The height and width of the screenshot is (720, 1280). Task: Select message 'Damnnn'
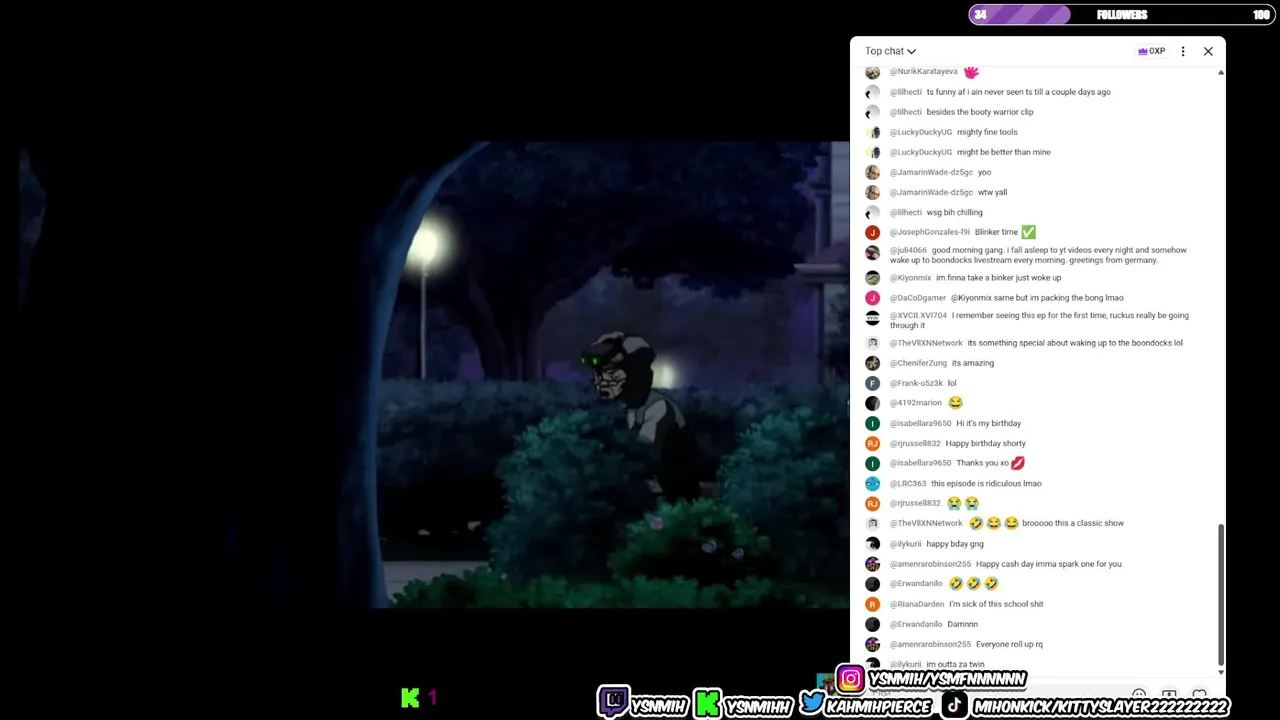point(963,624)
